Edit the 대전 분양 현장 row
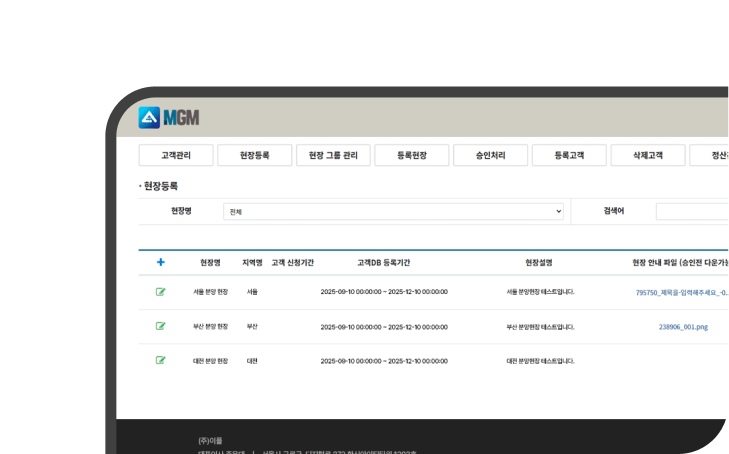 pos(160,360)
